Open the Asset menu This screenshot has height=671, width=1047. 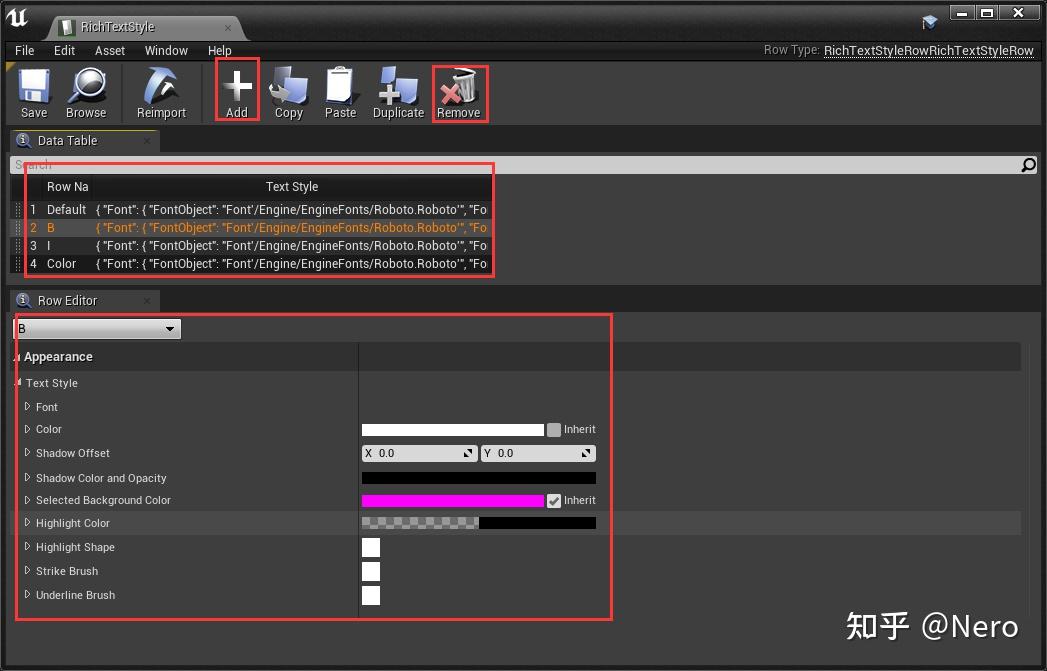click(109, 50)
